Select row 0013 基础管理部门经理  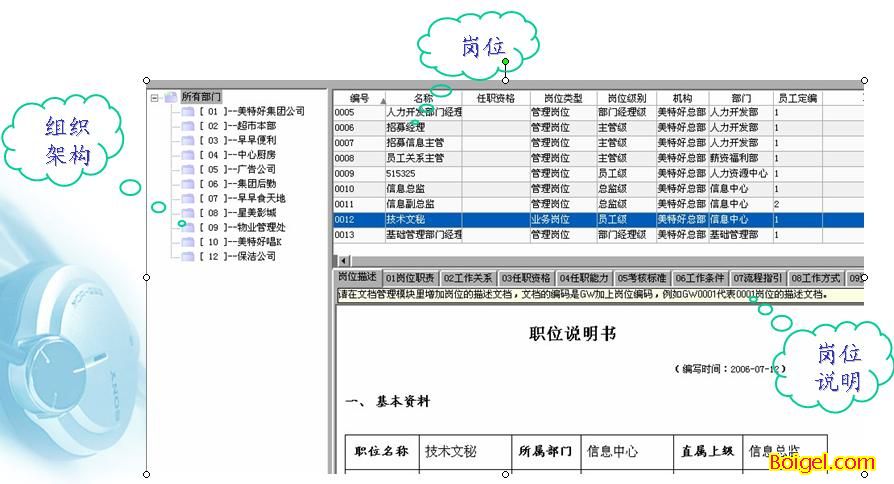(598, 235)
